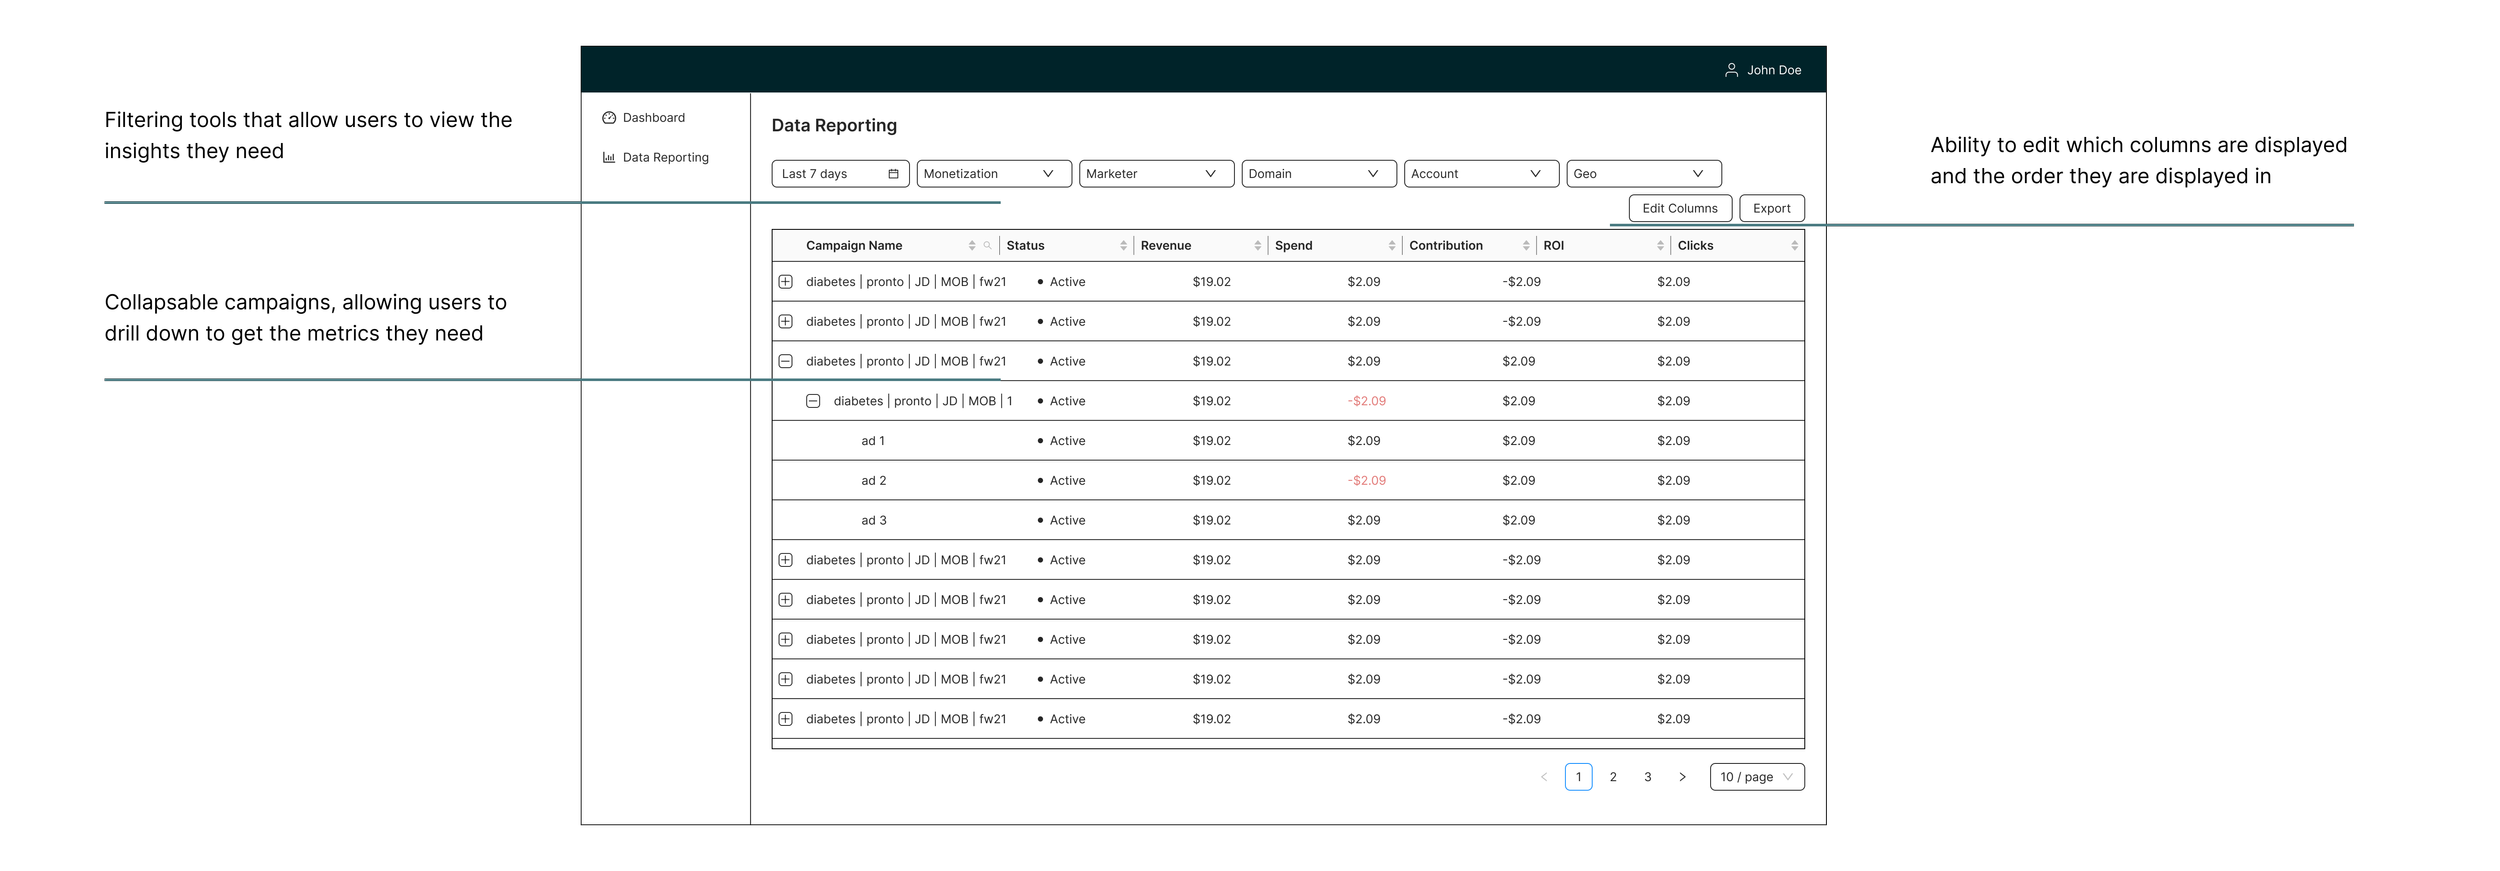Click the Data Reporting page heading
Screen dimensions: 2500x871
(834, 126)
